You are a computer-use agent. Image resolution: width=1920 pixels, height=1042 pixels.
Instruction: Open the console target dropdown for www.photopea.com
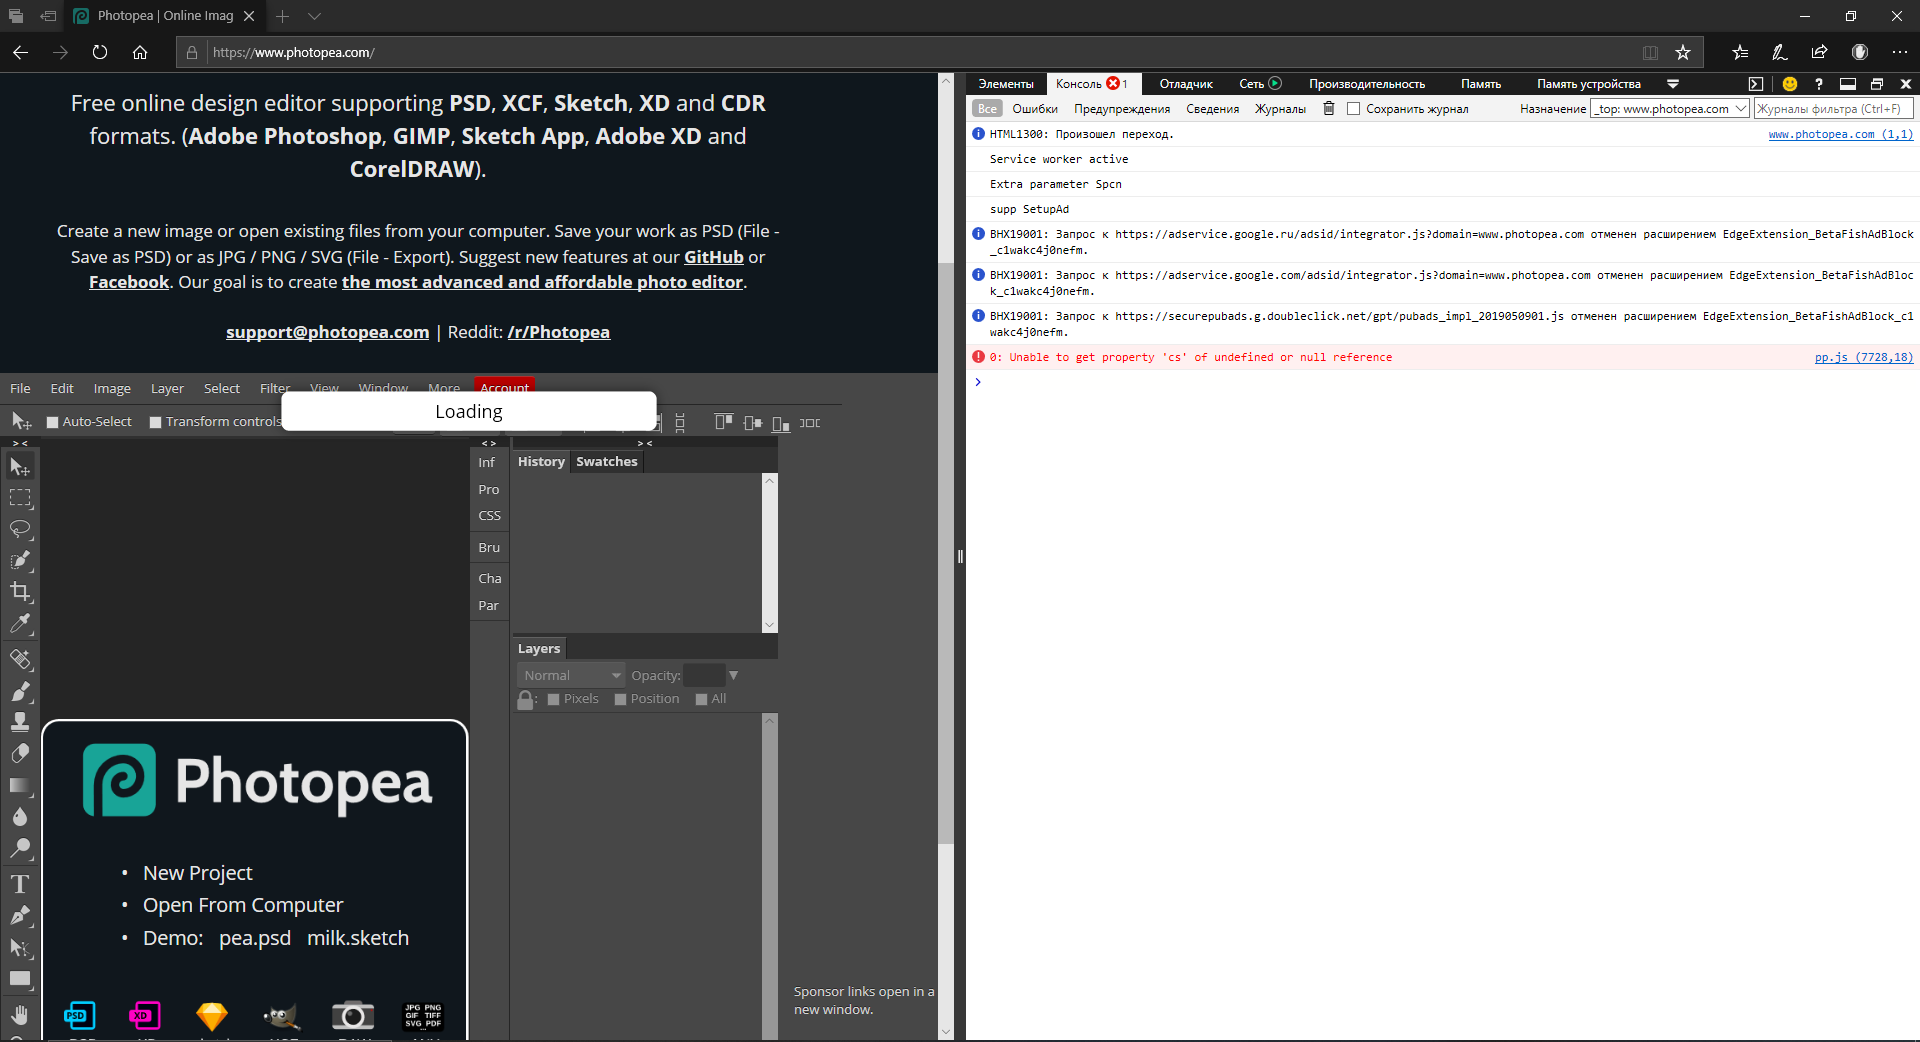click(x=1668, y=107)
